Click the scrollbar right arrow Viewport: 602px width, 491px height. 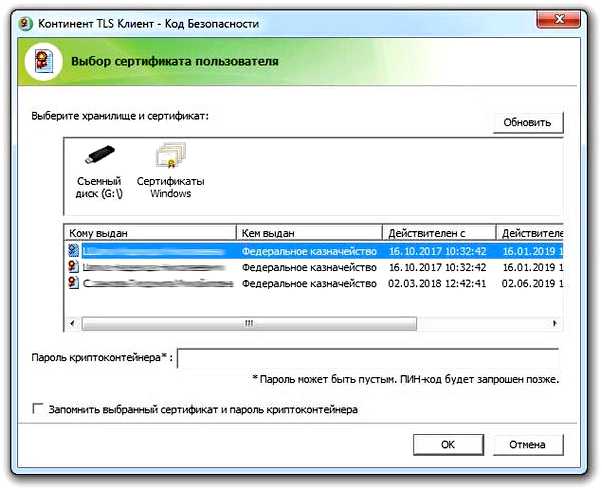554,323
